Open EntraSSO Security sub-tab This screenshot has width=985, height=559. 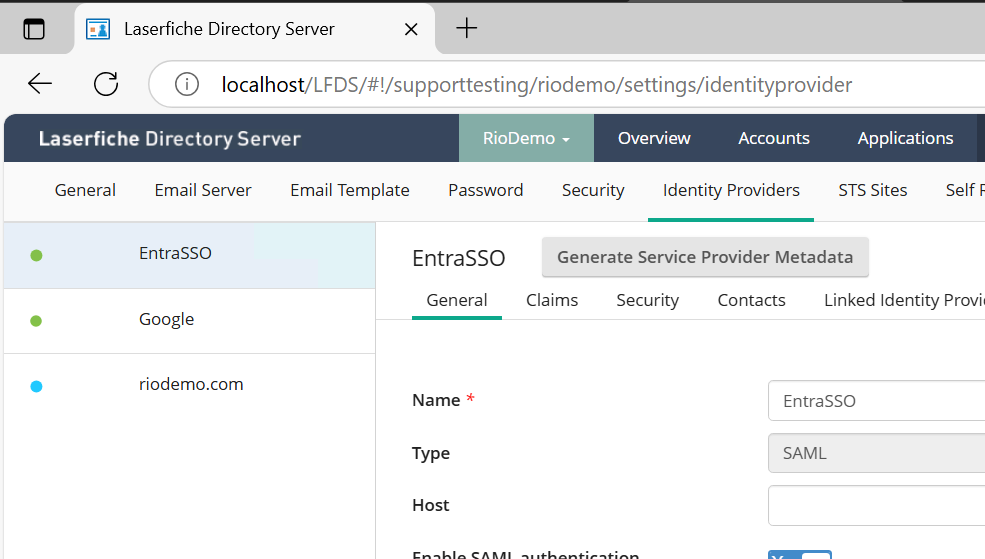648,300
